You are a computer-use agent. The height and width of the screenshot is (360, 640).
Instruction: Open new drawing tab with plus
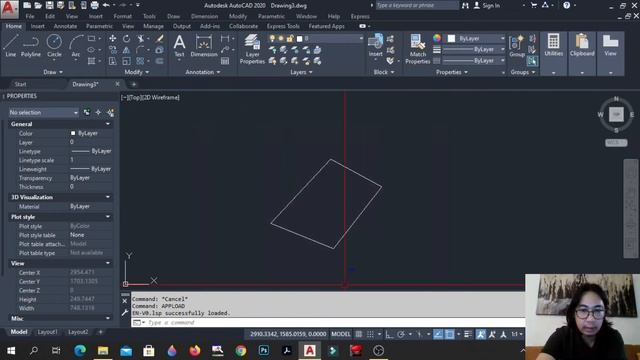point(133,84)
